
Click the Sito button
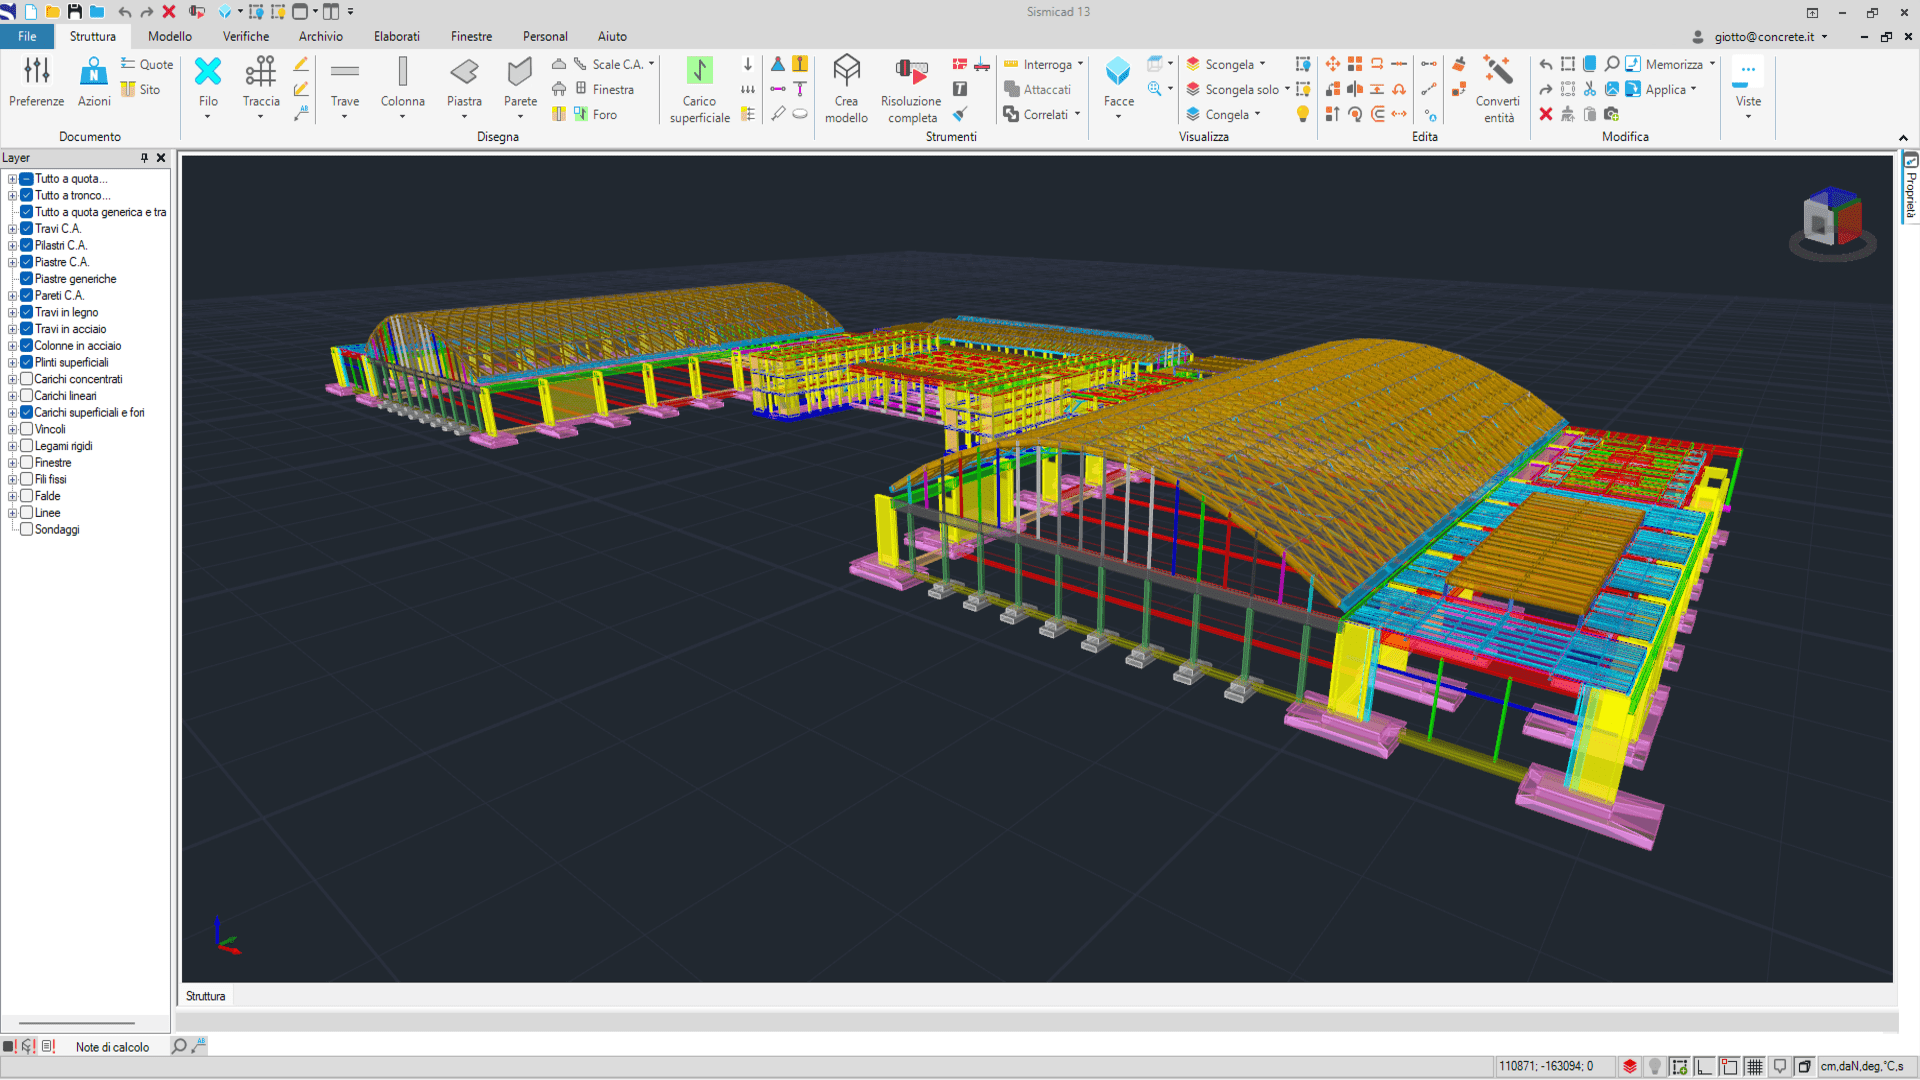140,89
